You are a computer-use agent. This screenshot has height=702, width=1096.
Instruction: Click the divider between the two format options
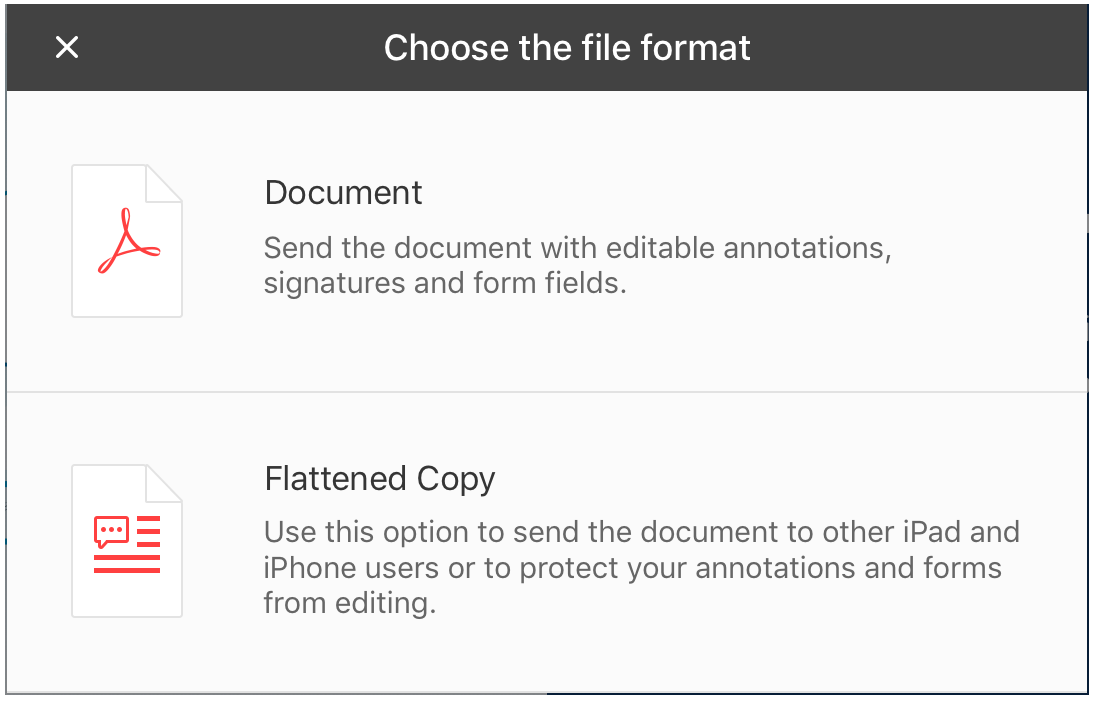546,392
